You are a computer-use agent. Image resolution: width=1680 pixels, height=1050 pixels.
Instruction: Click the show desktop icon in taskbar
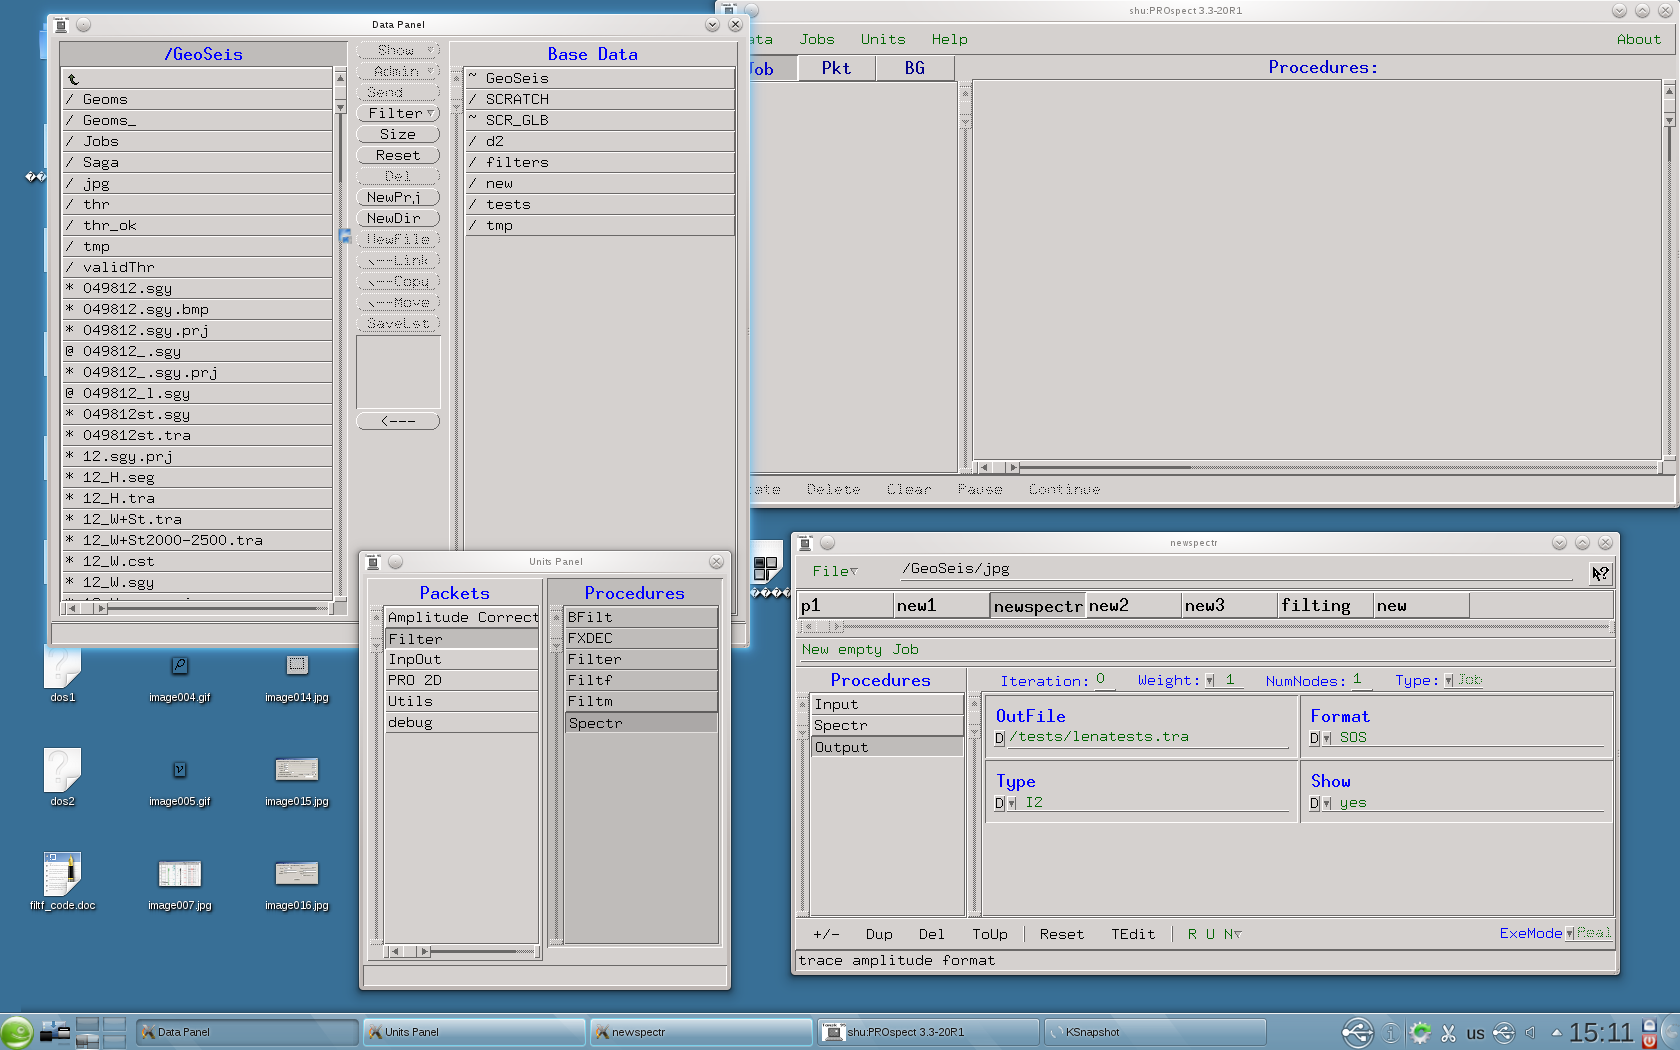[55, 1032]
